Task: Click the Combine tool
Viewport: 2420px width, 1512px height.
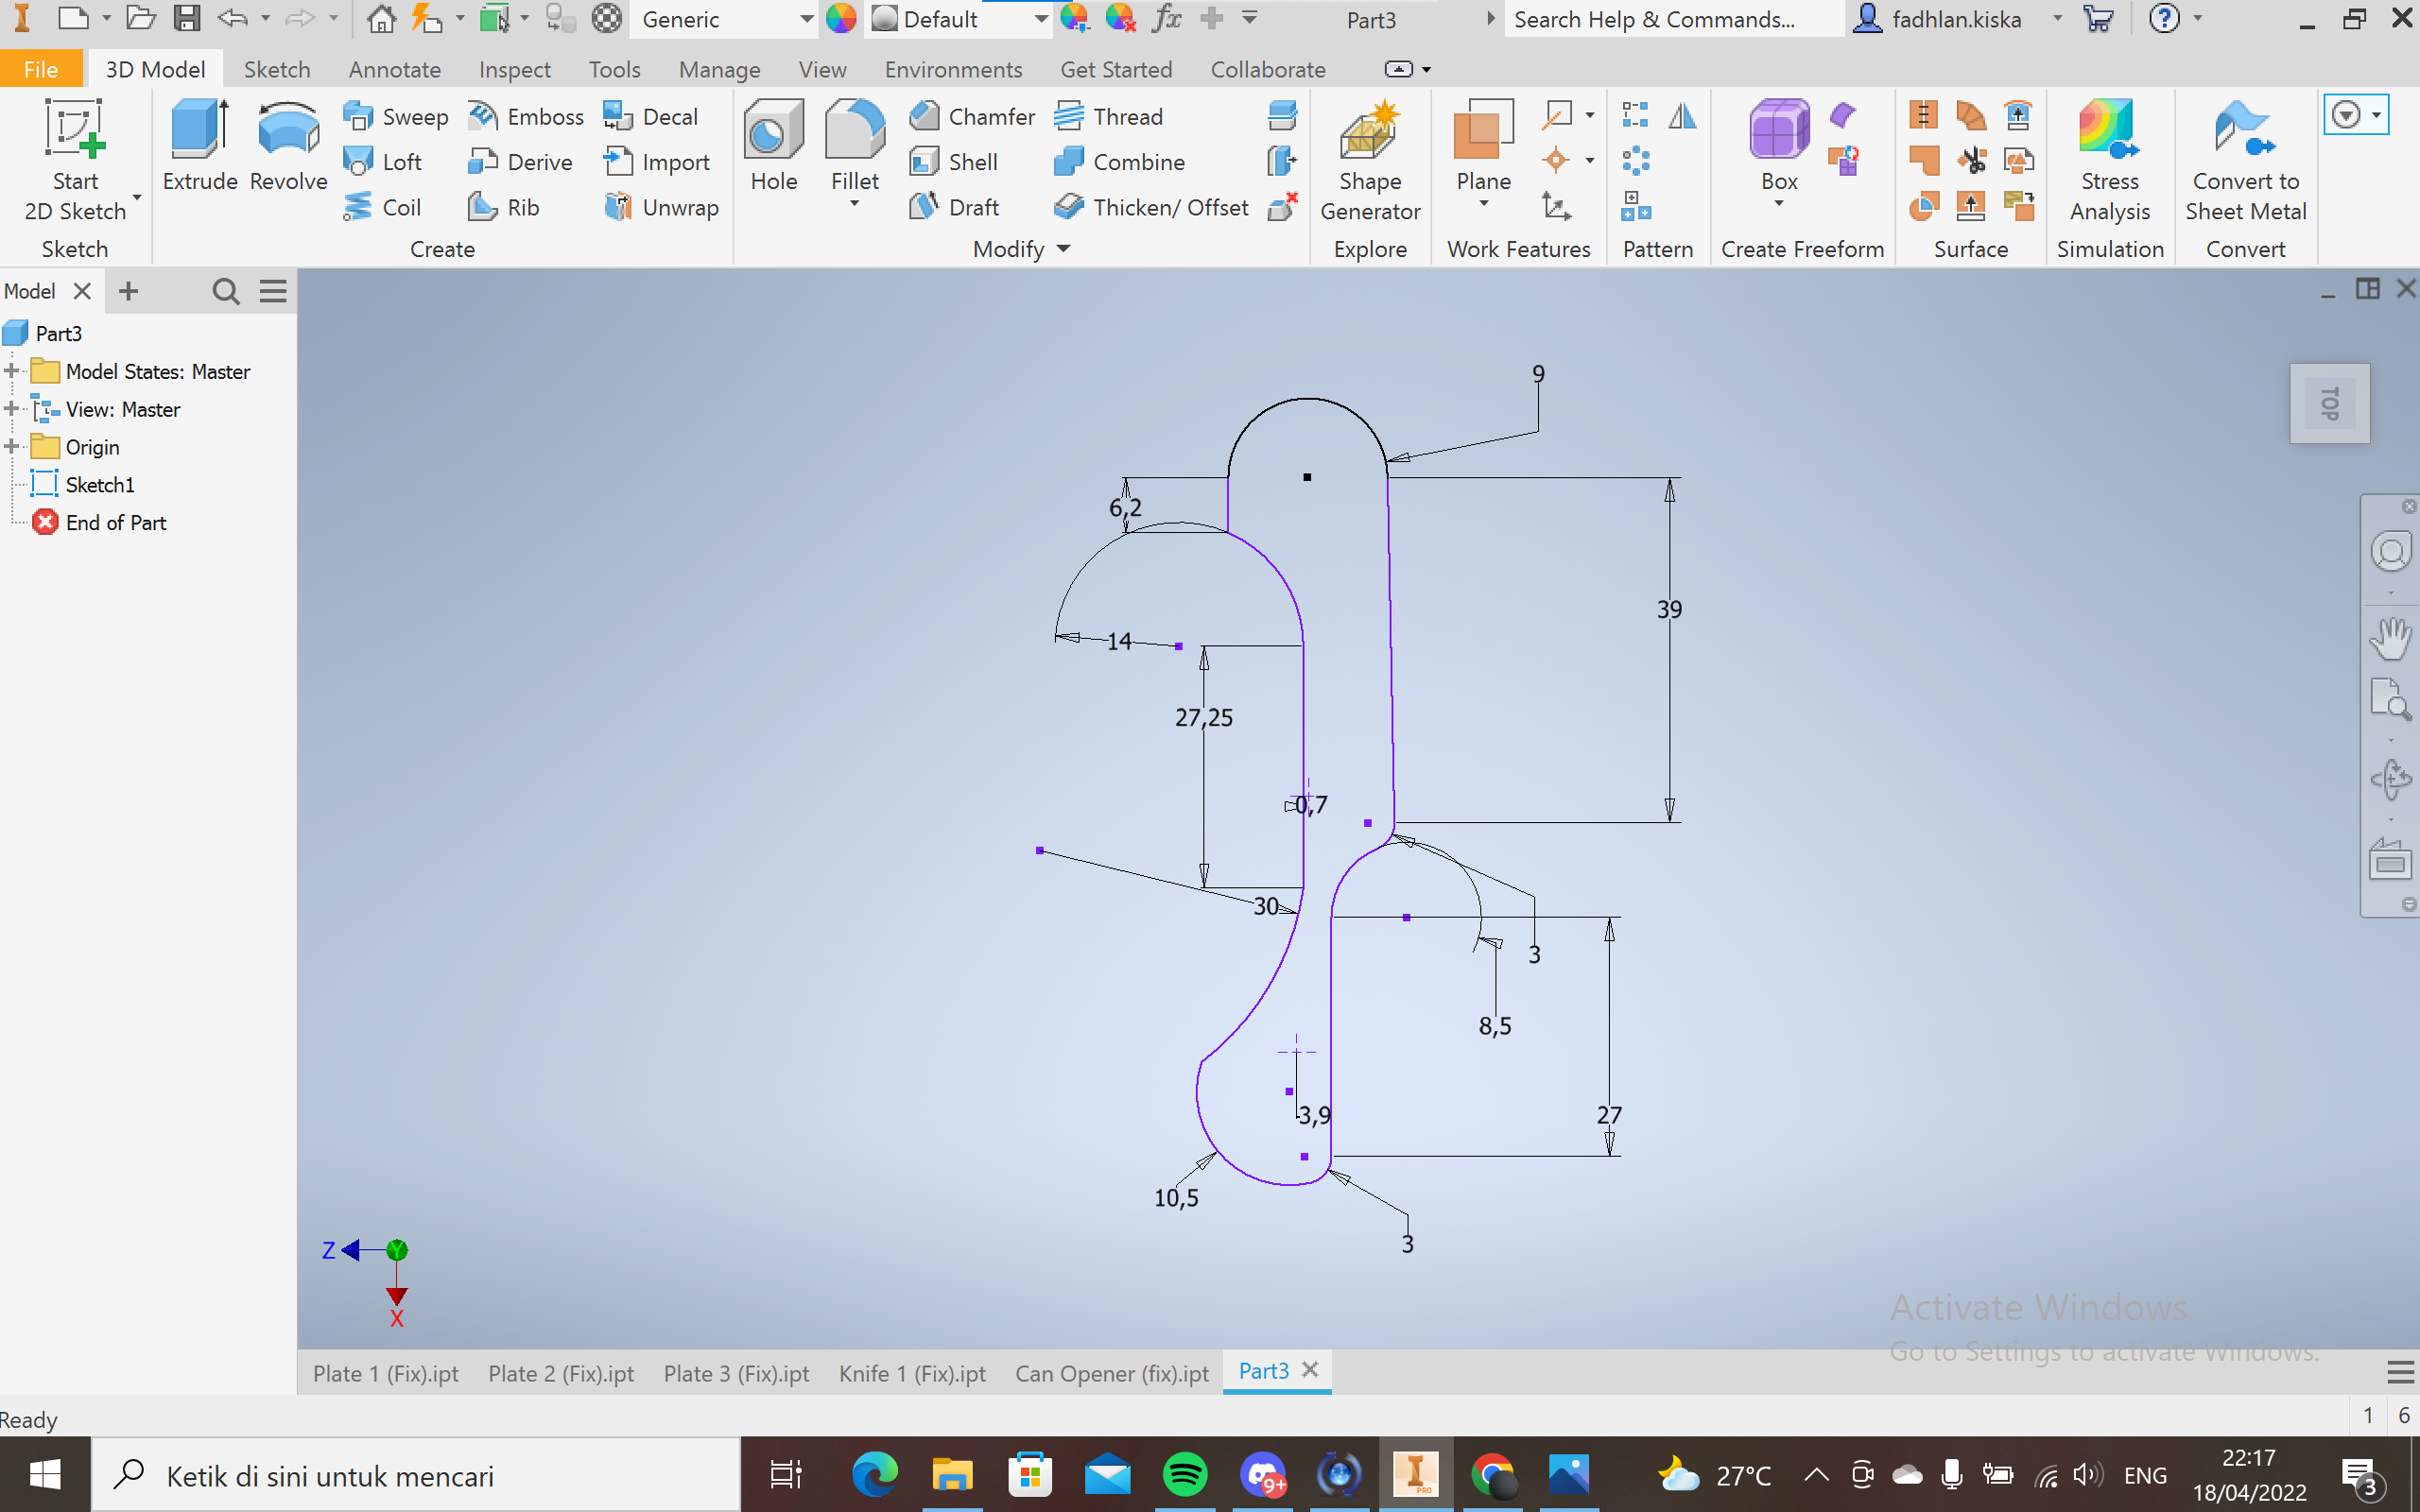Action: tap(1119, 162)
